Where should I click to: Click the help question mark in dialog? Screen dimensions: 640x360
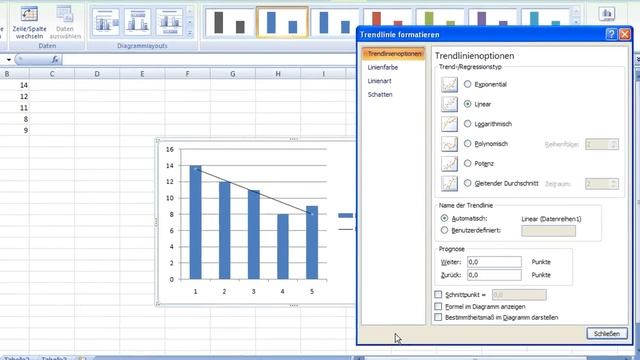click(611, 34)
